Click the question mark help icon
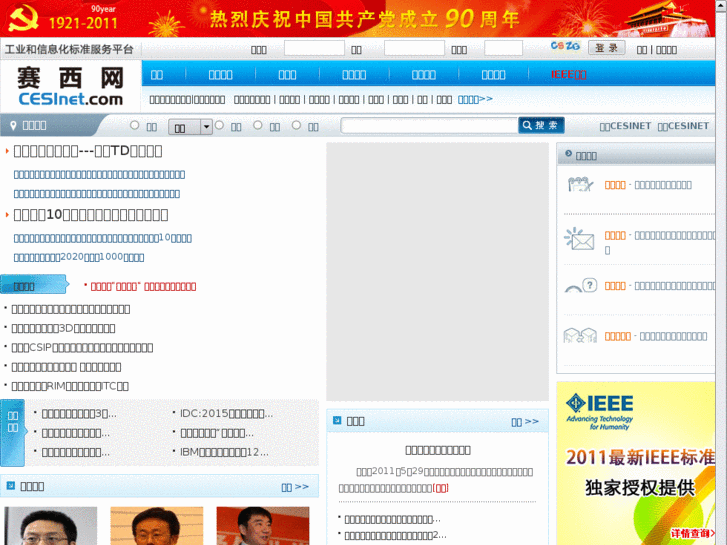This screenshot has height=545, width=727. (x=580, y=287)
